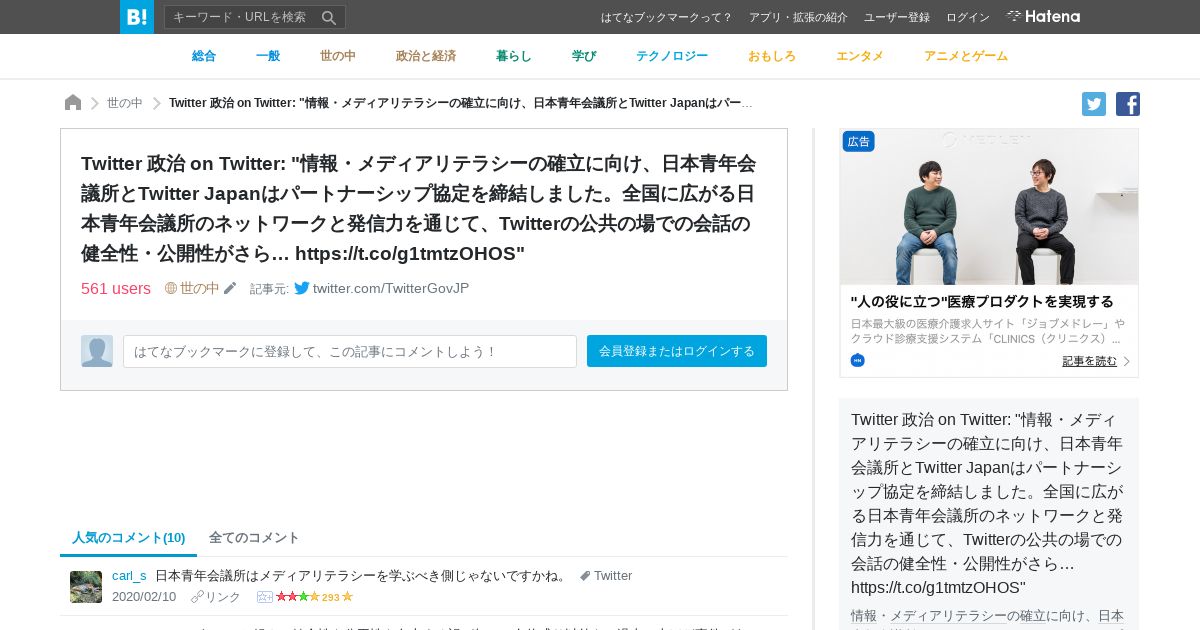
Task: Click the Twitter tag on carl_s comment
Action: 606,576
